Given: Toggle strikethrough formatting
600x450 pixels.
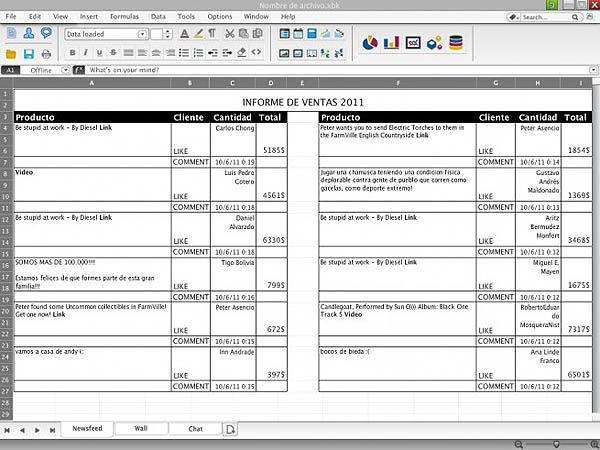Looking at the screenshot, I should tap(113, 53).
